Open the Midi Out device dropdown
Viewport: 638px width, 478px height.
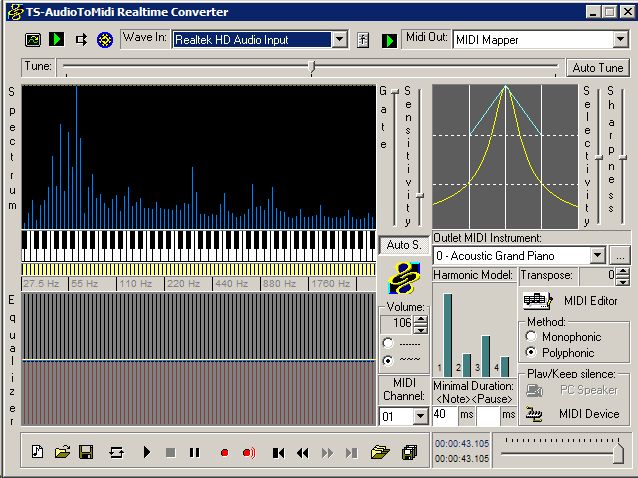[620, 40]
